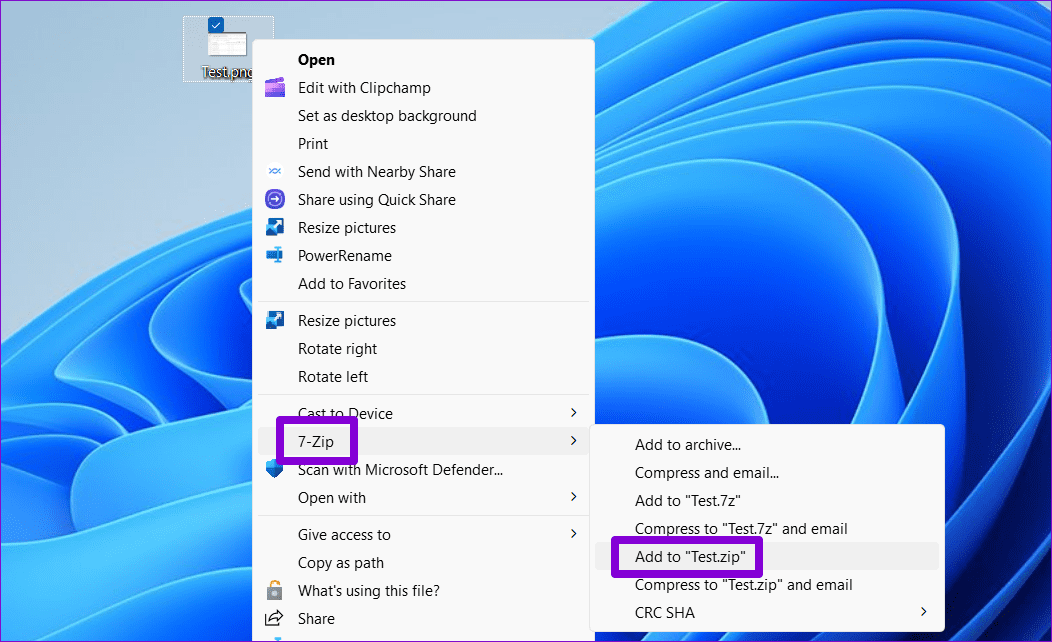1052x642 pixels.
Task: Select Add to Favorites
Action: click(352, 283)
